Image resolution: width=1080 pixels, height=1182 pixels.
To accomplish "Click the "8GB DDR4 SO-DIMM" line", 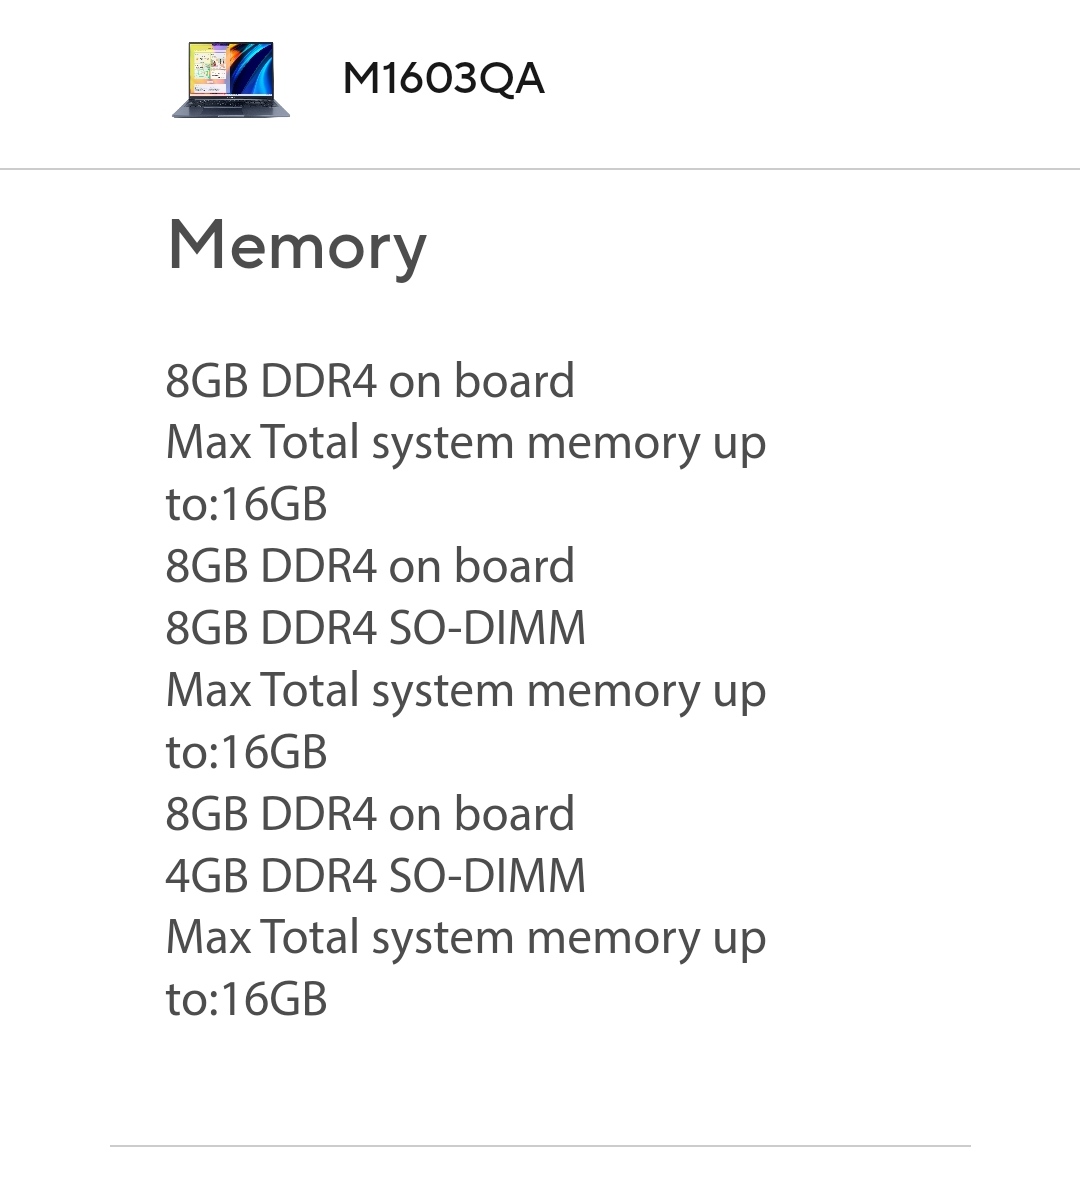I will [x=375, y=628].
